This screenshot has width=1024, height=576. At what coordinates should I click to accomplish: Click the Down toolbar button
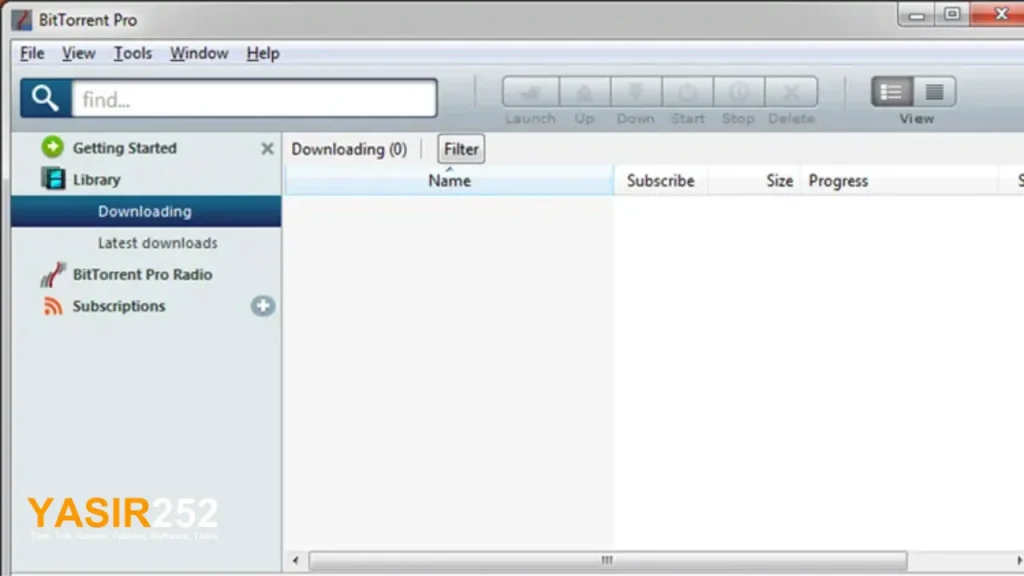click(x=635, y=92)
